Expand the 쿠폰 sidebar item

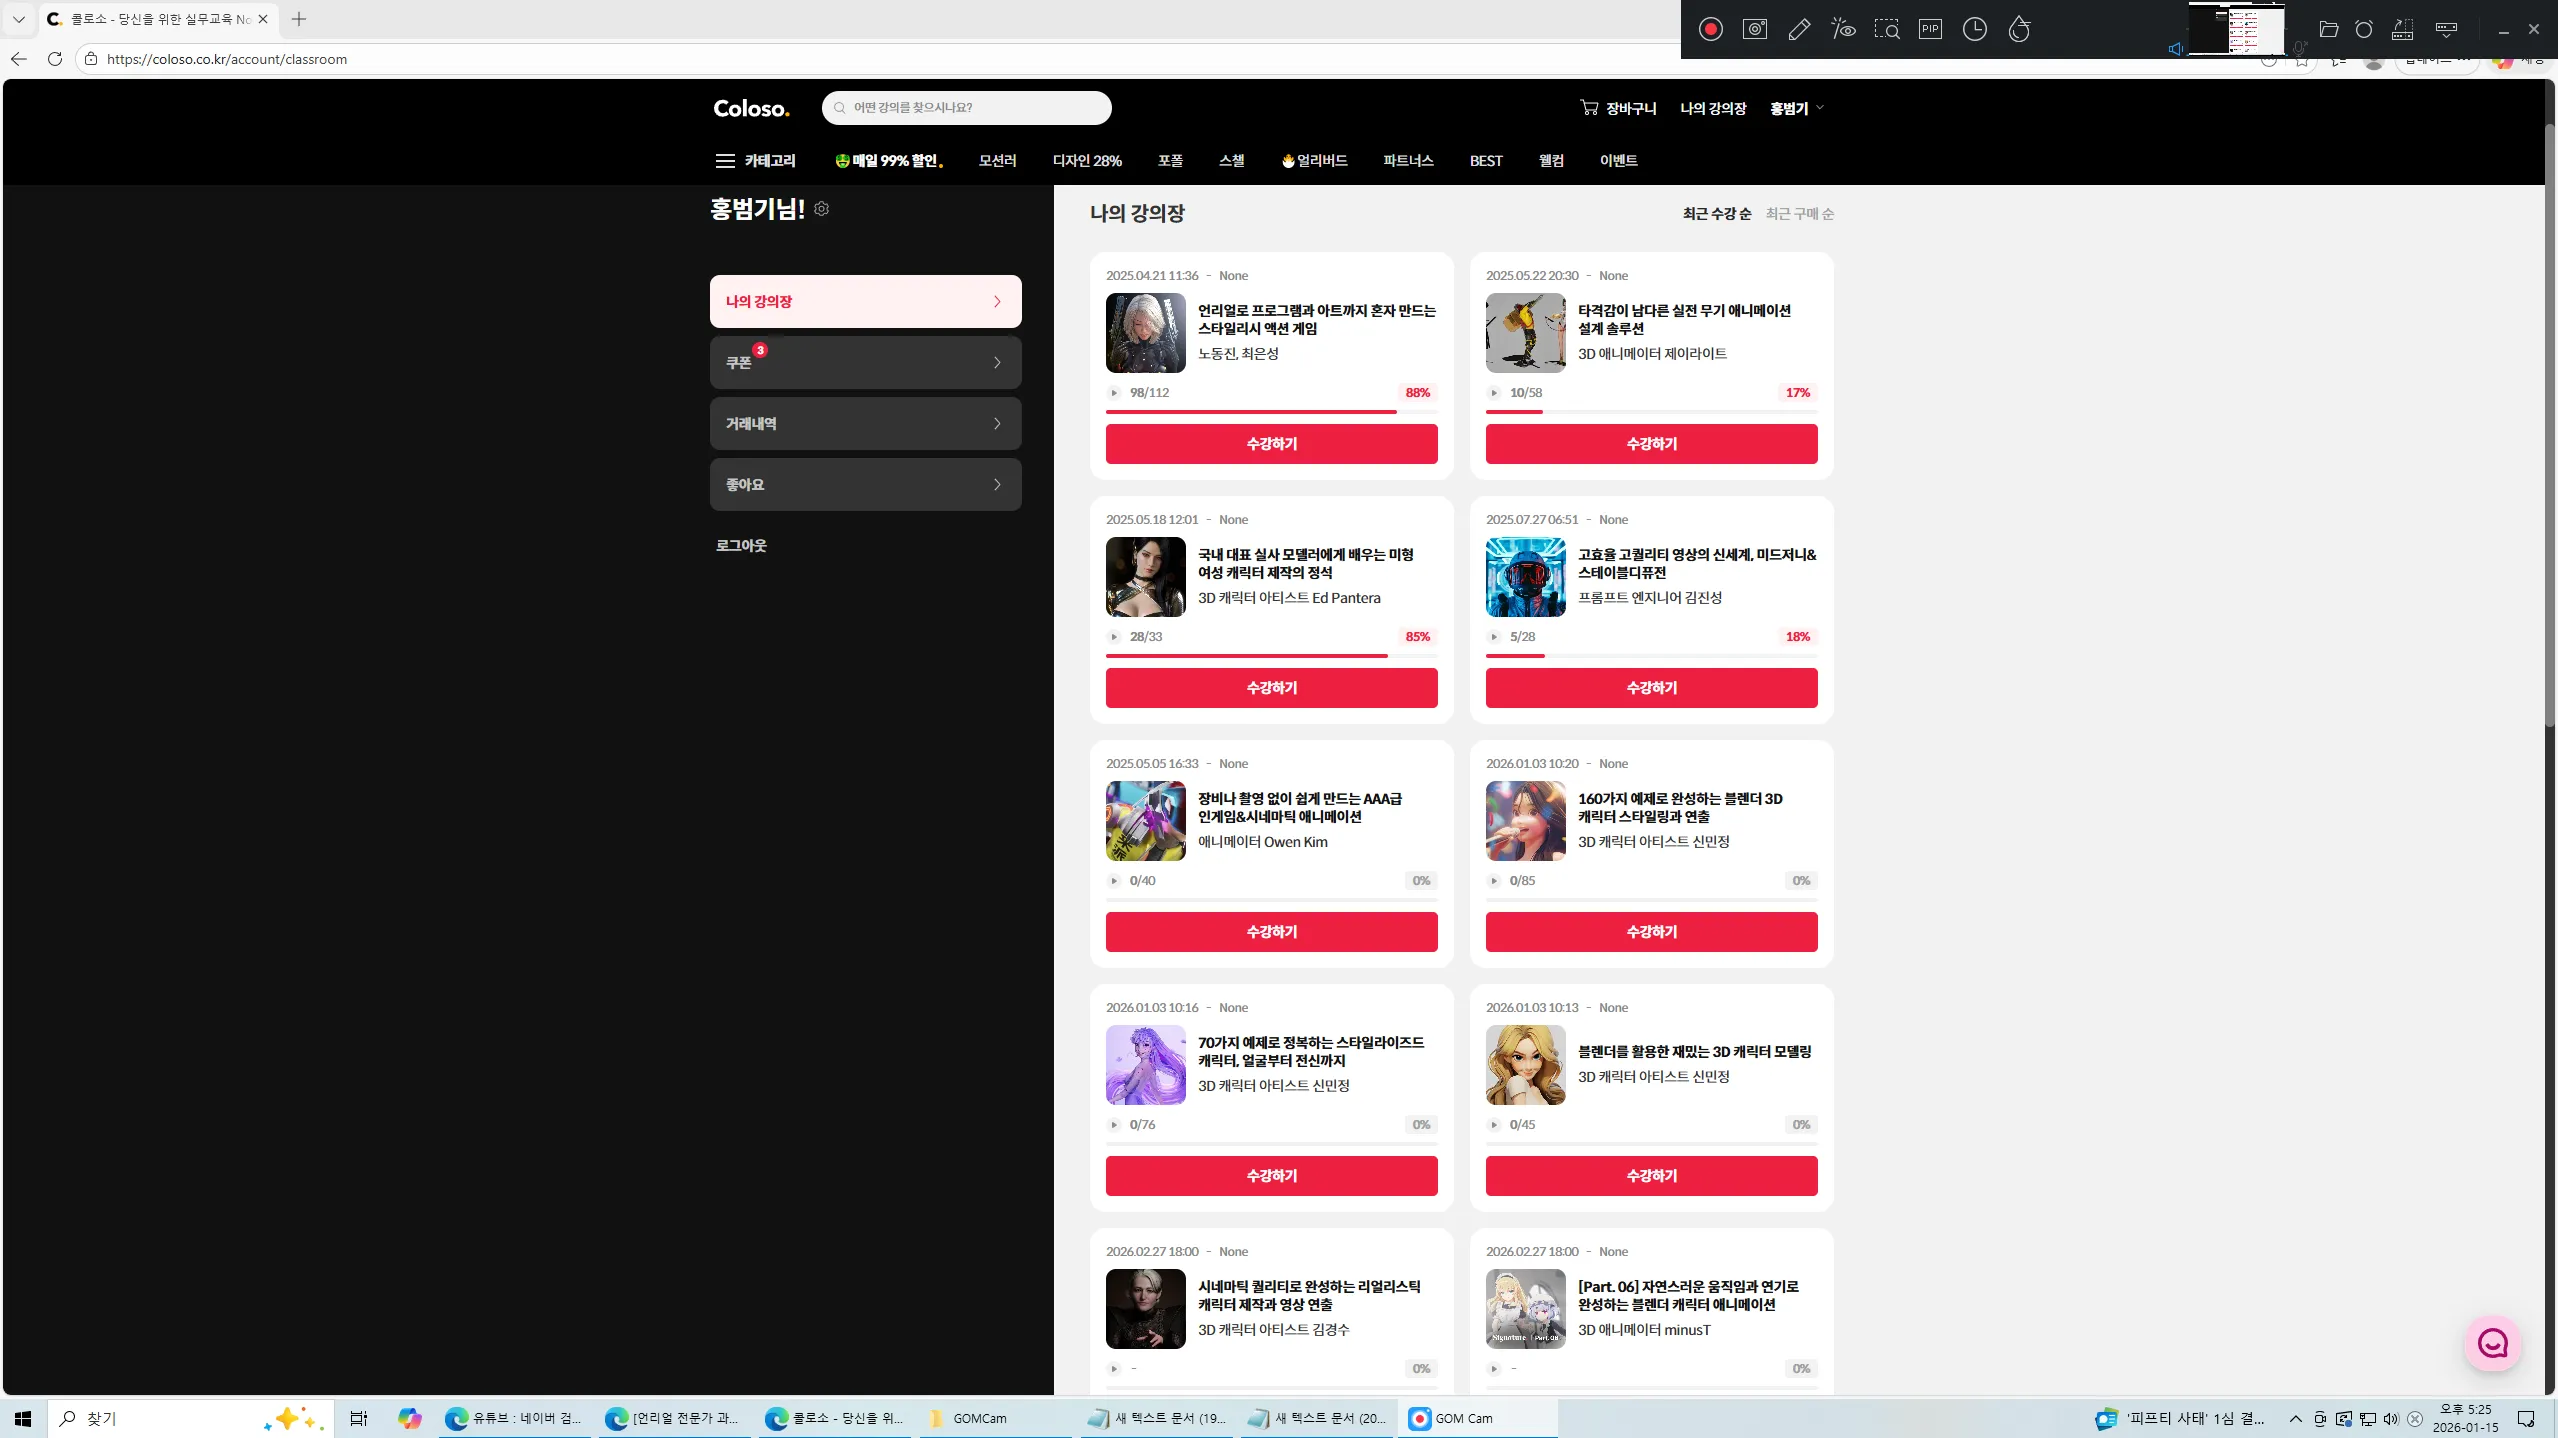tap(865, 363)
